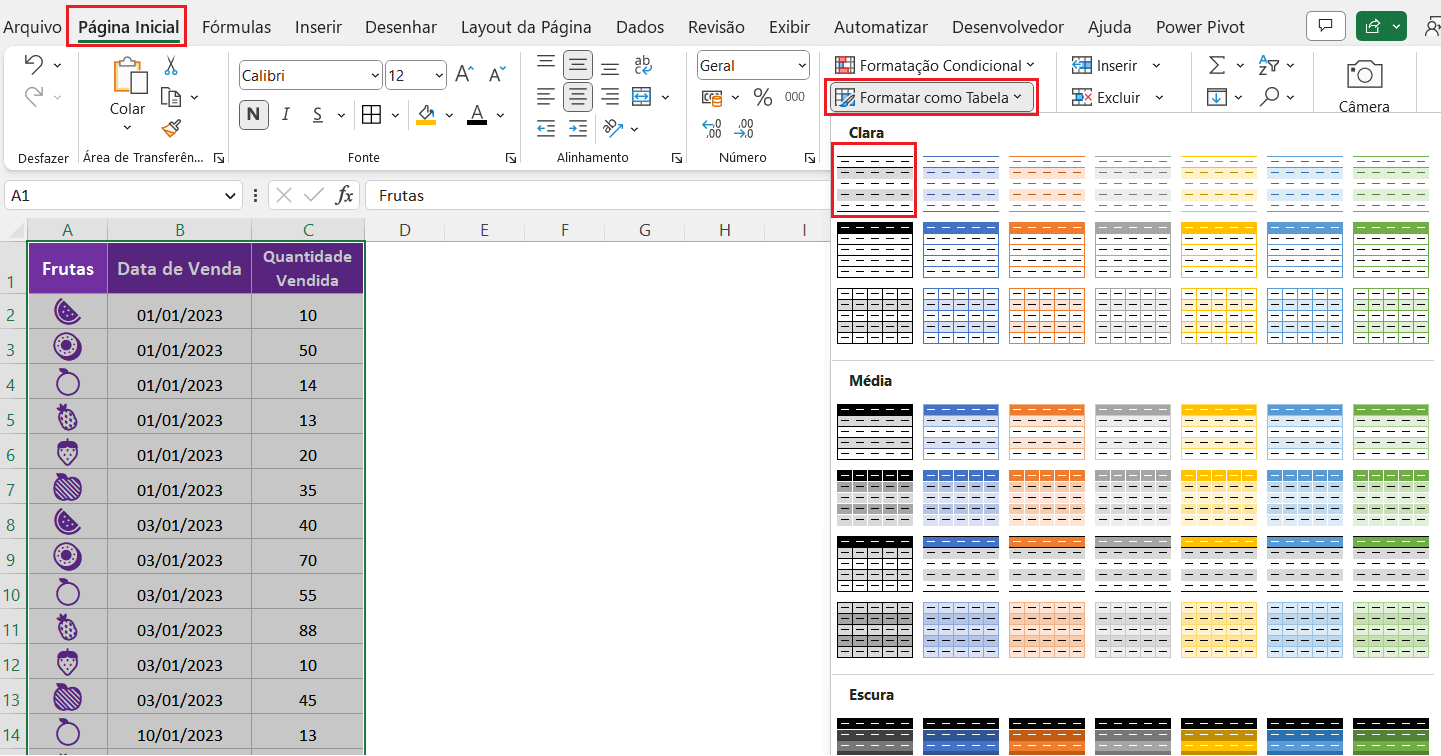This screenshot has width=1441, height=756.
Task: Click the Insert Function fx icon
Action: (x=344, y=195)
